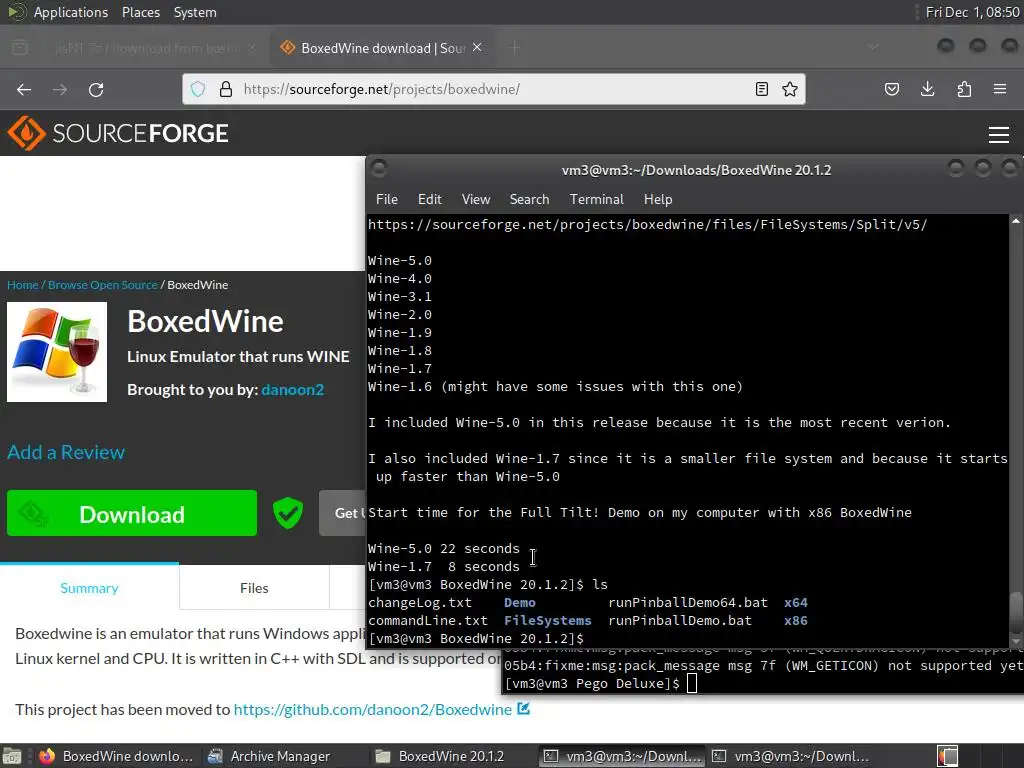Image resolution: width=1024 pixels, height=768 pixels.
Task: Click the green Download button
Action: [132, 513]
